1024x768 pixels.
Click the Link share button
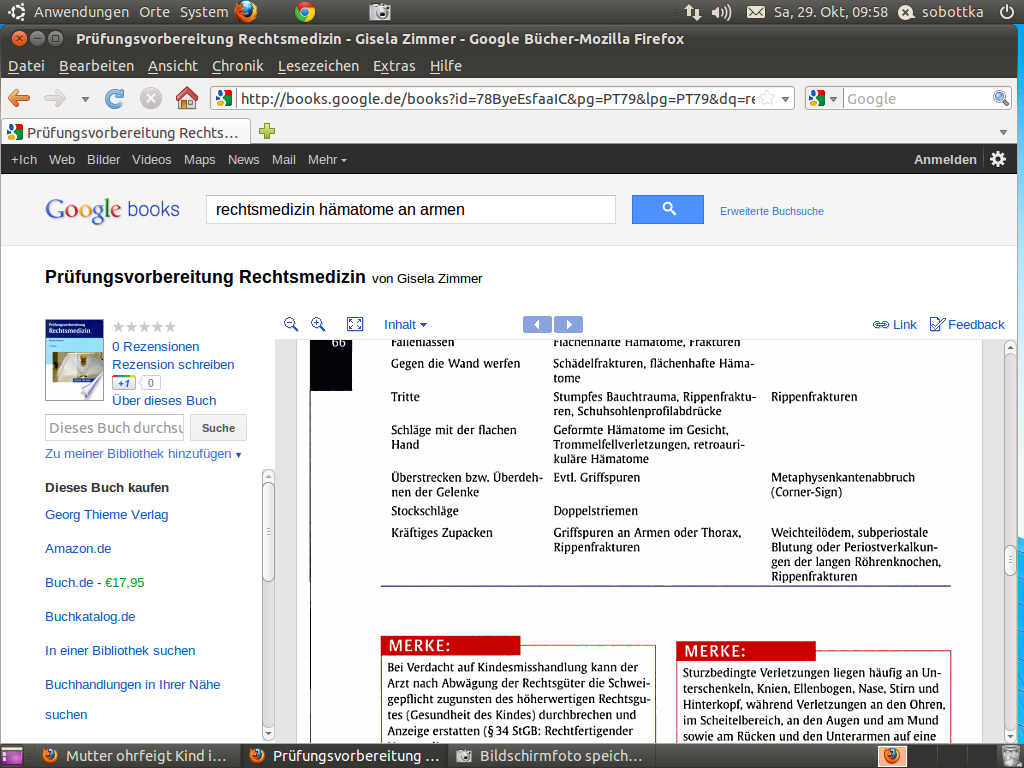895,325
